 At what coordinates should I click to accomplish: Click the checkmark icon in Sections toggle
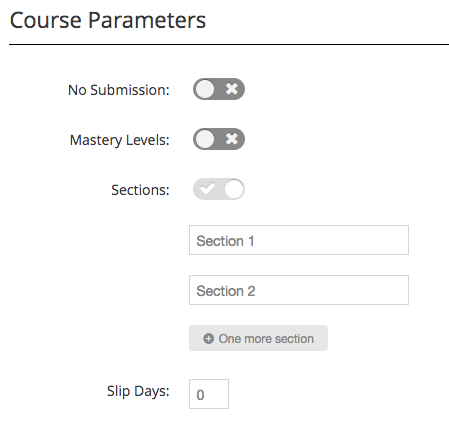coord(207,188)
